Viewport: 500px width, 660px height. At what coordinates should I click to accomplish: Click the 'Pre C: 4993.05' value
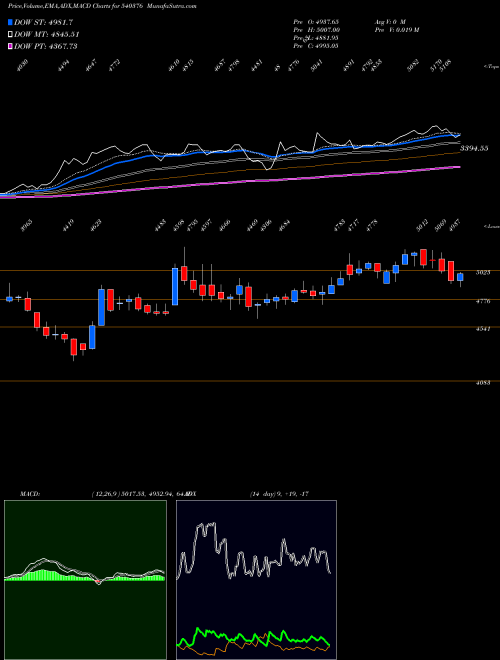tap(316, 46)
